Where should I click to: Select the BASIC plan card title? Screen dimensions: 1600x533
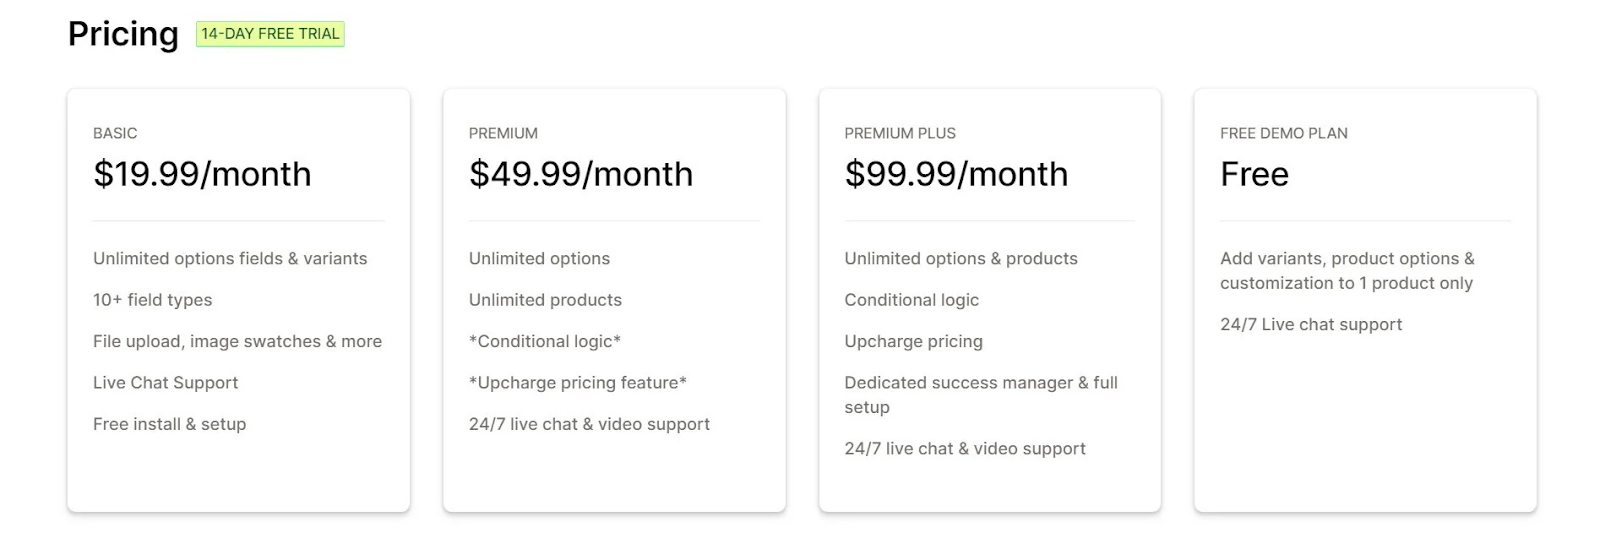click(x=115, y=133)
